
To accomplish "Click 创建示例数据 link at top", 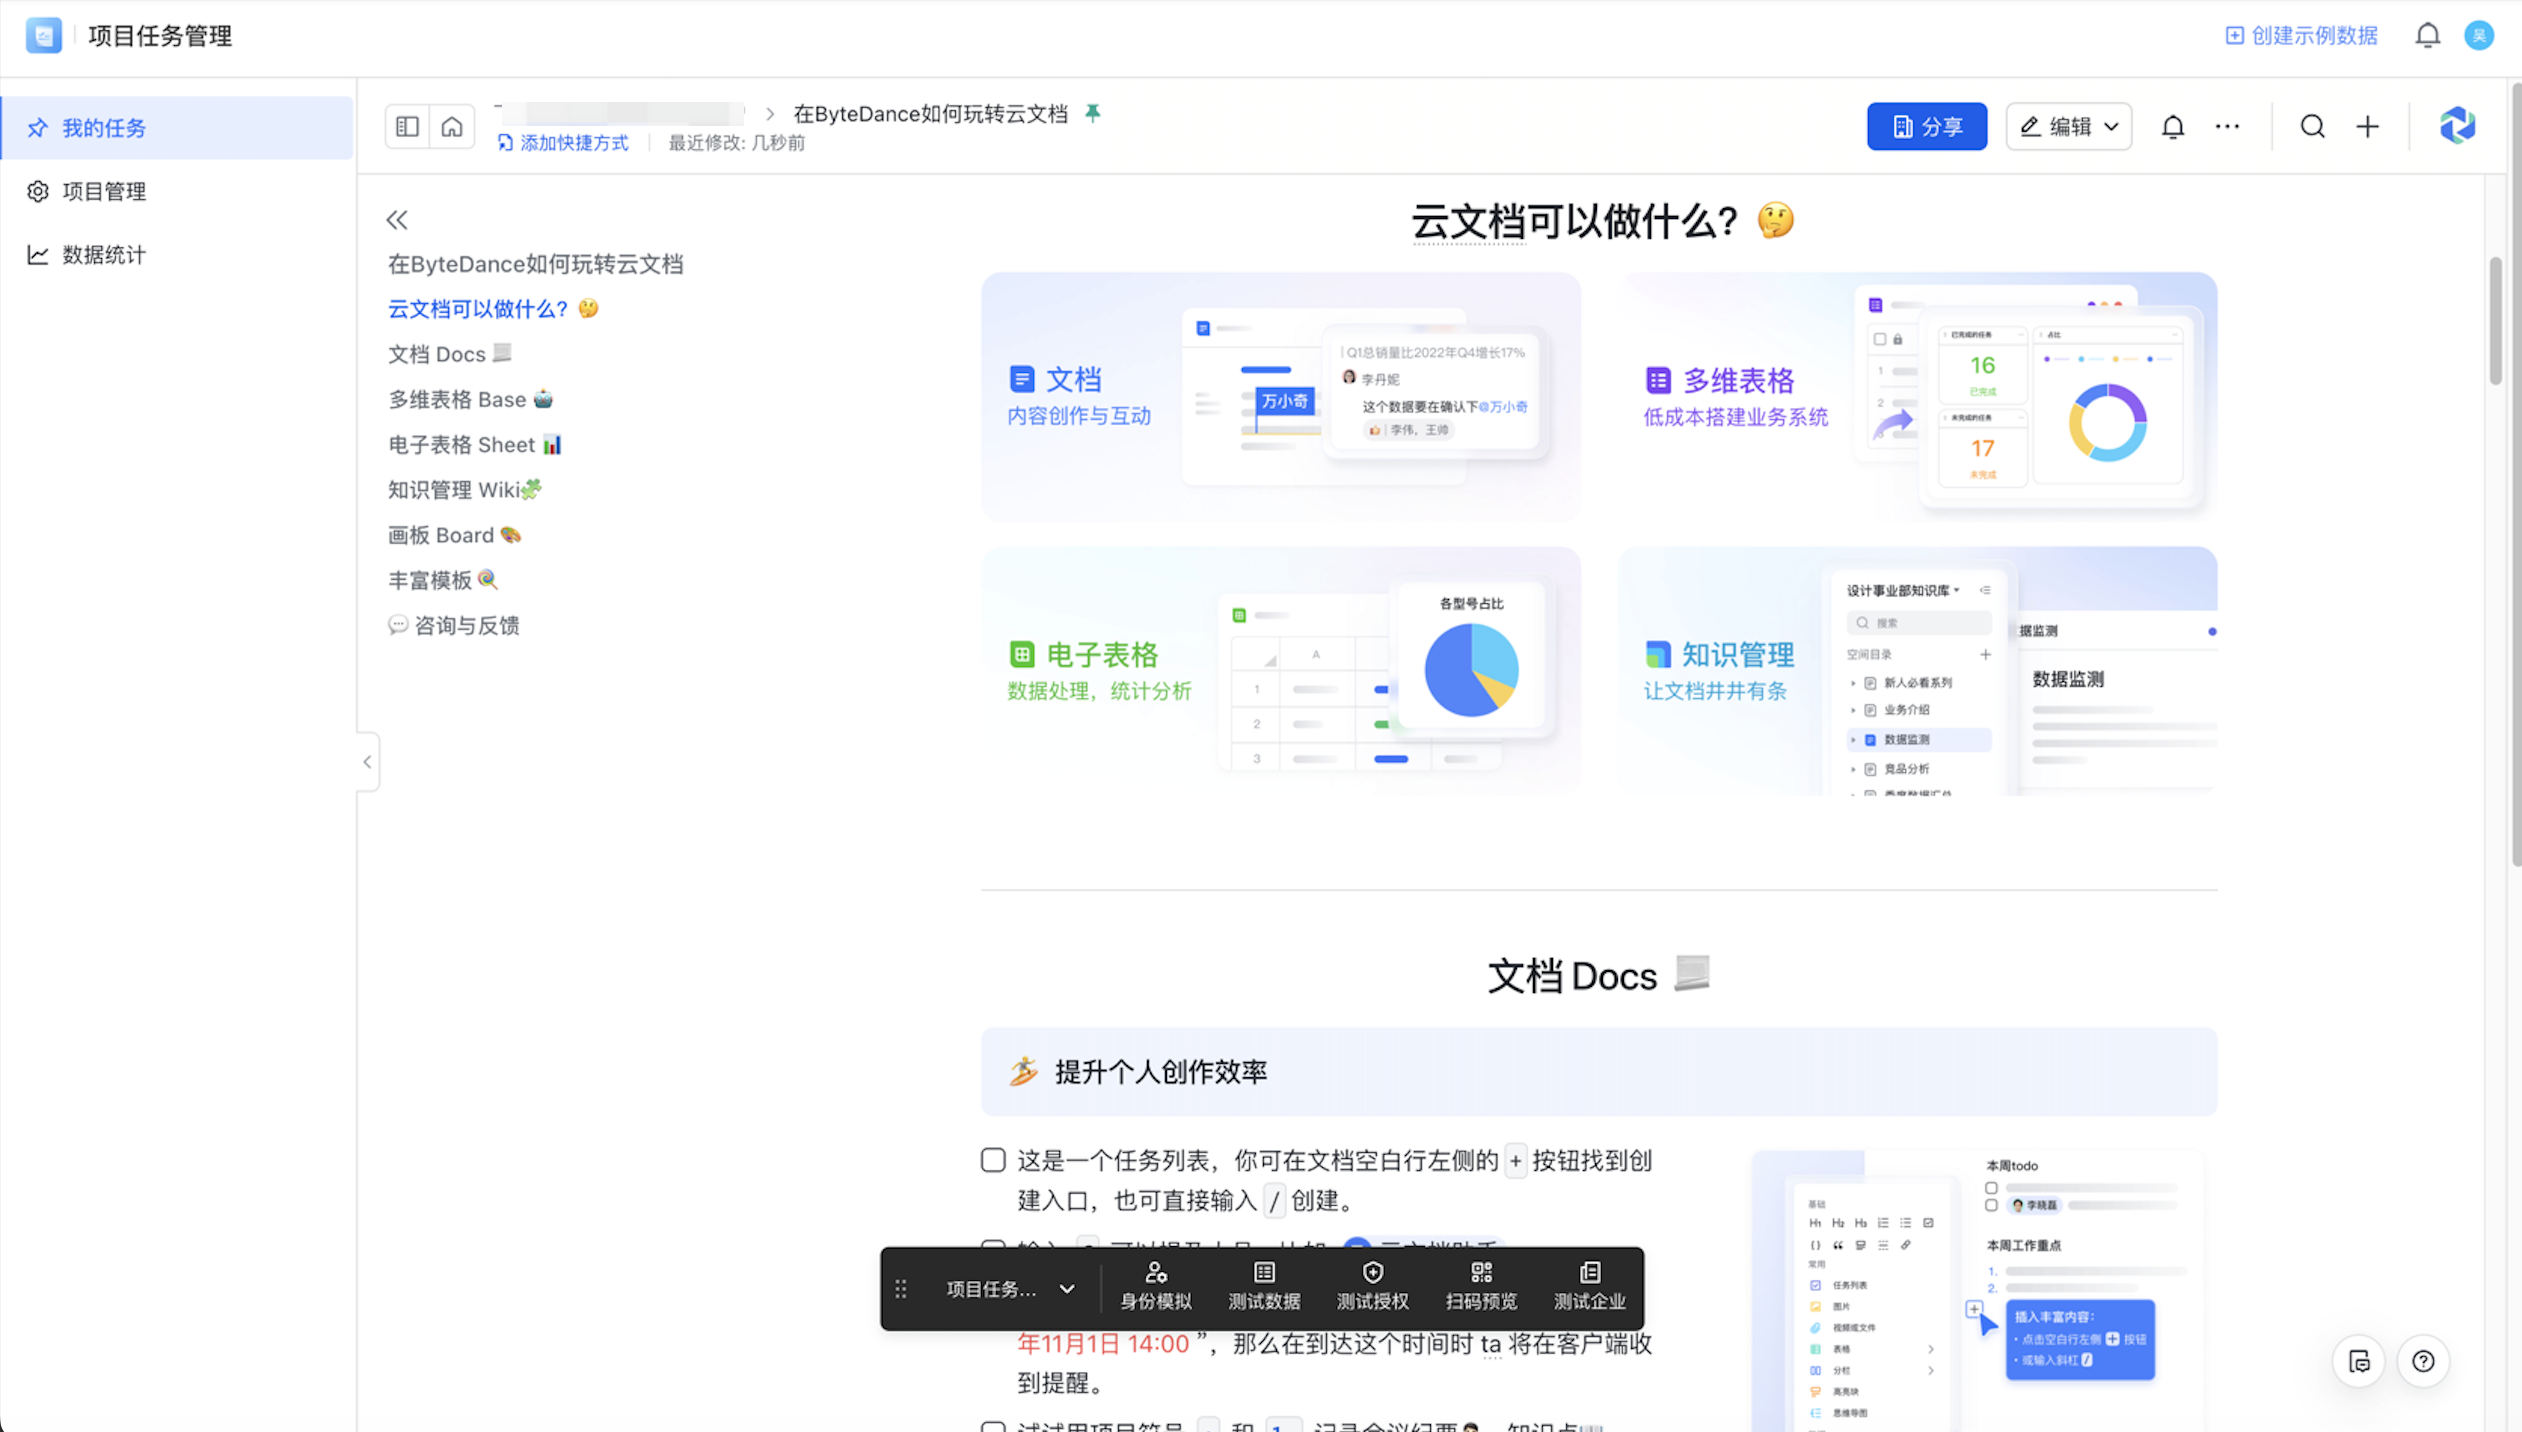I will (x=2301, y=36).
